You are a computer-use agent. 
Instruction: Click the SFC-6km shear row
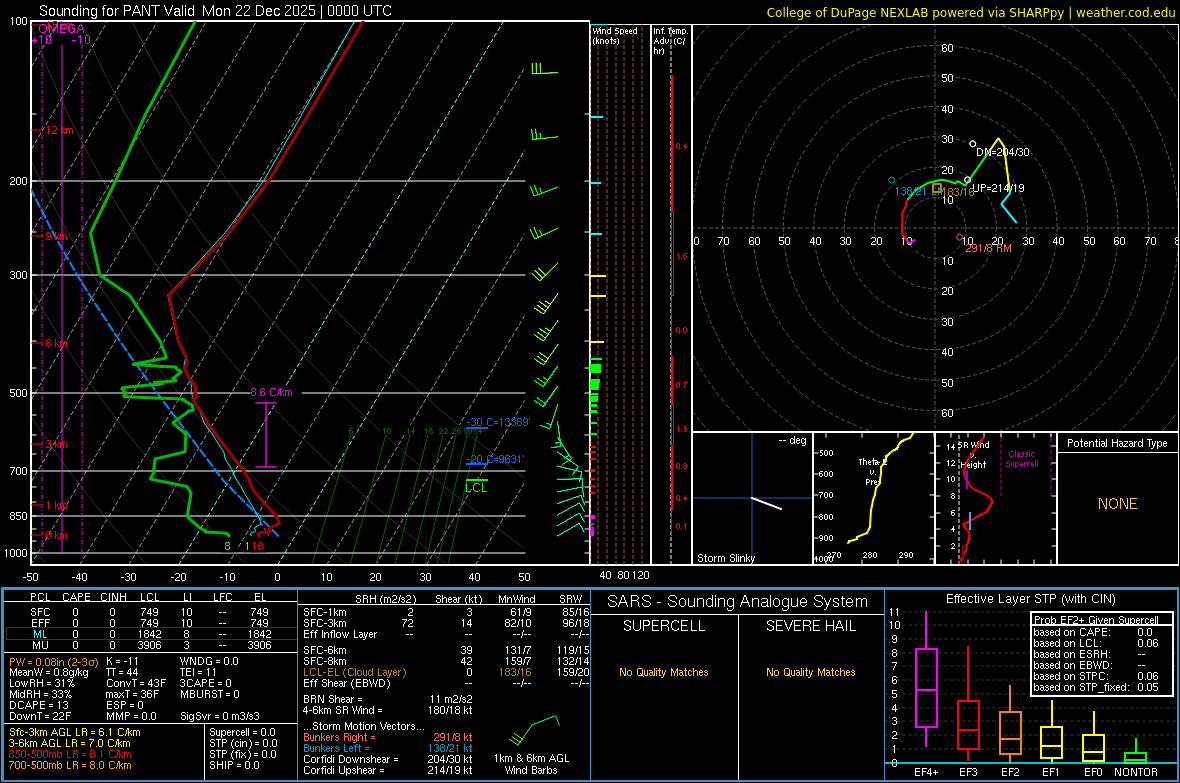[x=446, y=650]
